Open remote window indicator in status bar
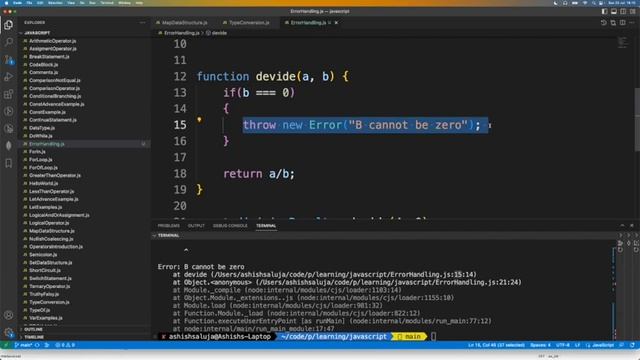Screen dimensions: 640x360 5,345
